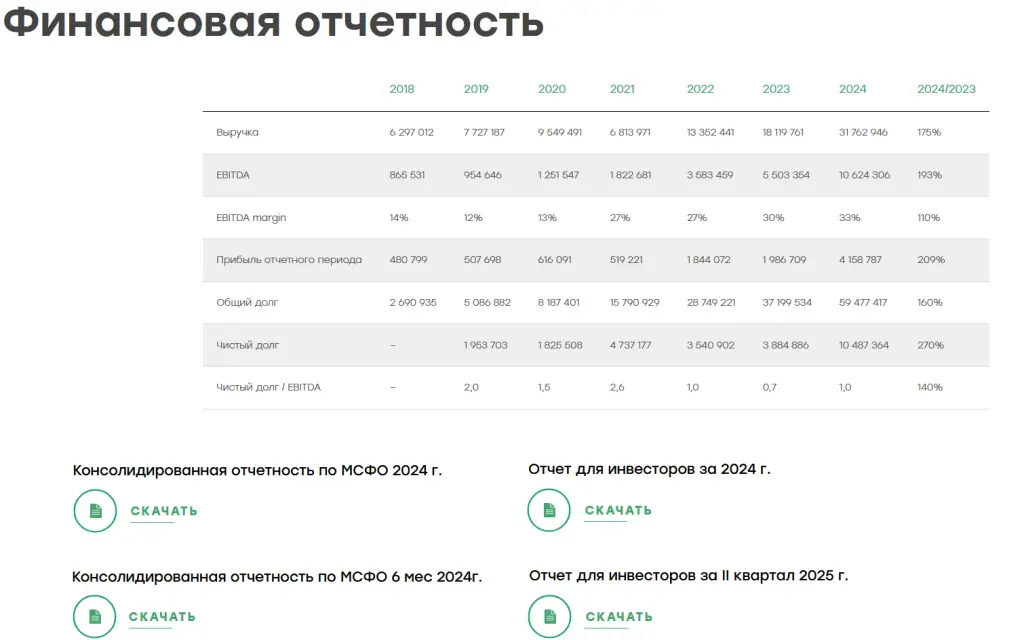
Task: Click total debt value 2 690 935
Action: click(x=413, y=302)
